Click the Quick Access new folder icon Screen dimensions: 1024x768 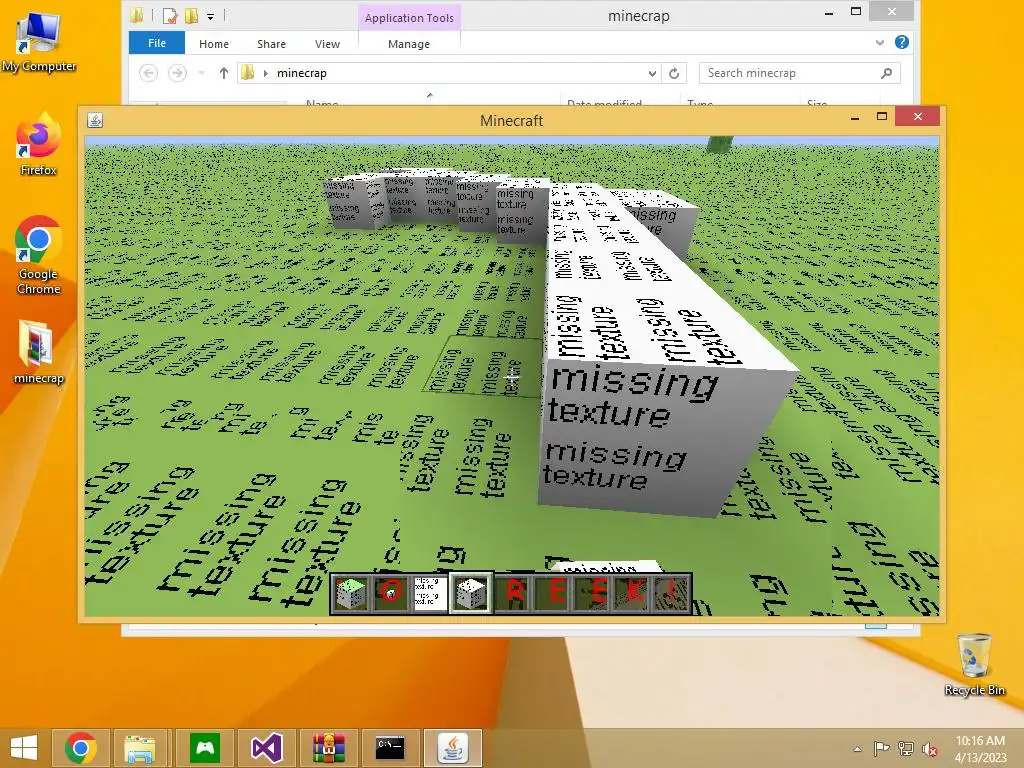[191, 16]
